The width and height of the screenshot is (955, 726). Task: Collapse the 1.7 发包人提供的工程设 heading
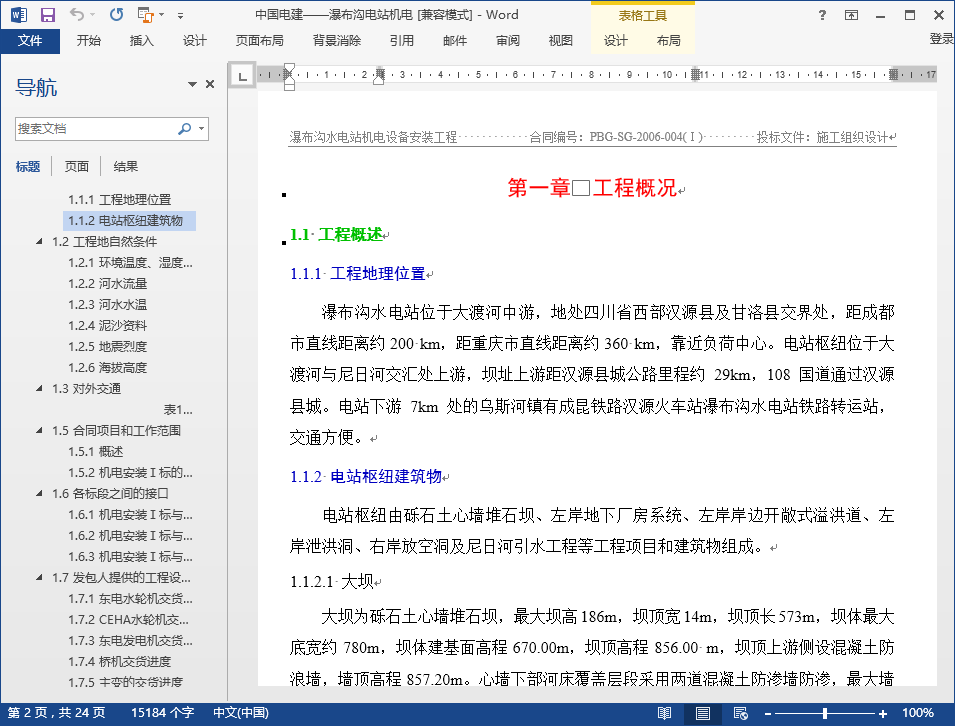[40, 578]
